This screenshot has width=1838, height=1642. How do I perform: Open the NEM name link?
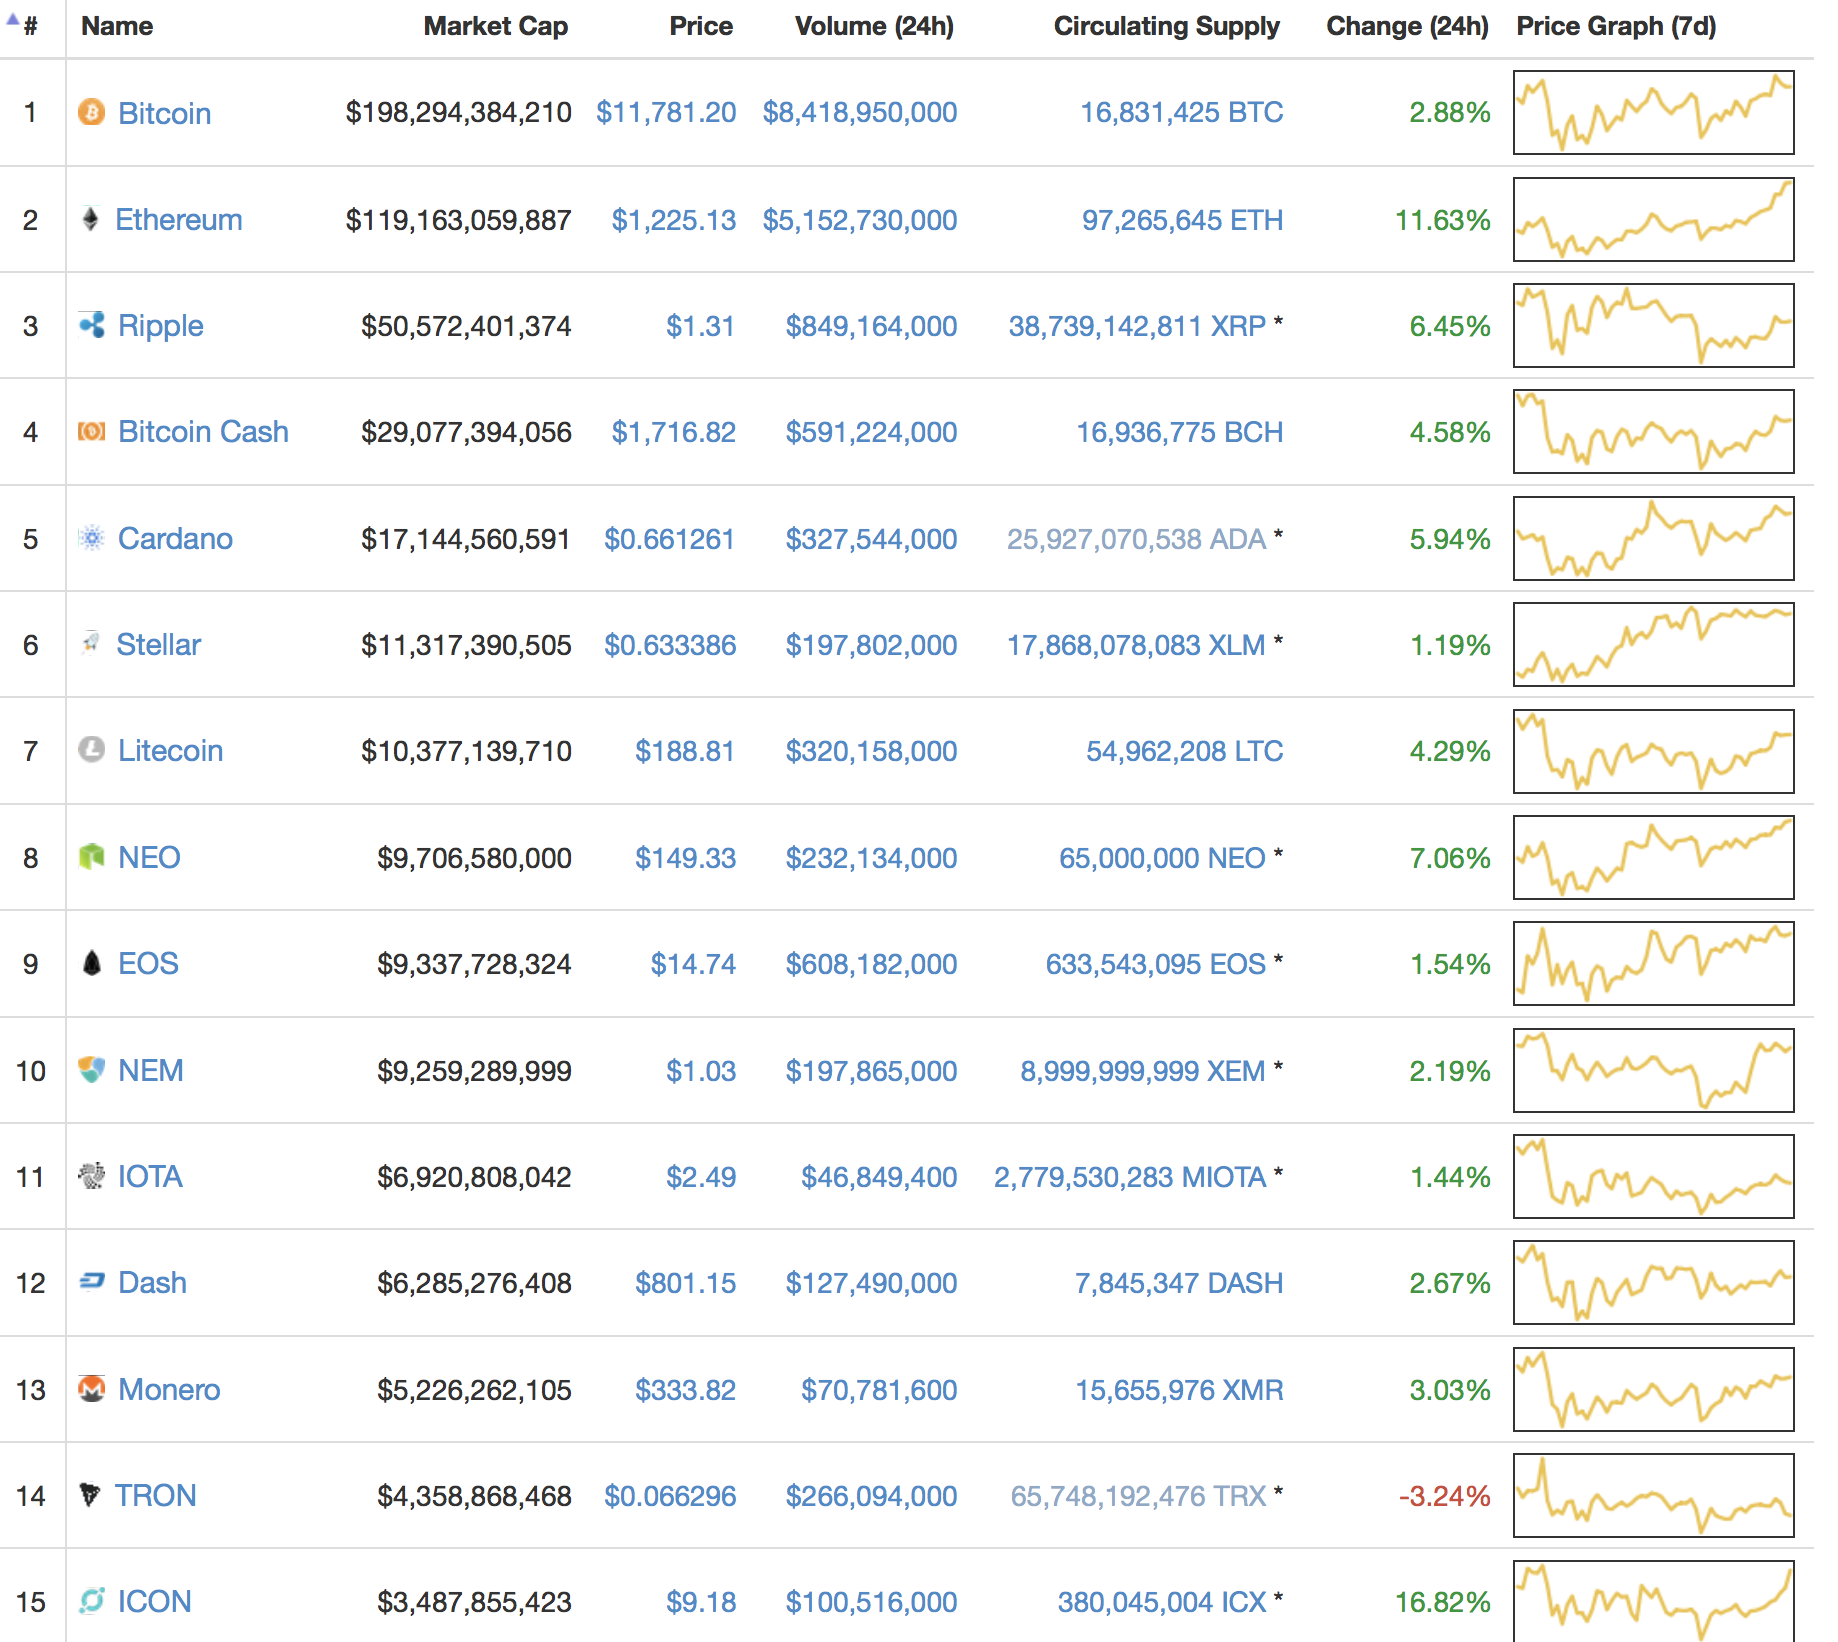(150, 1070)
